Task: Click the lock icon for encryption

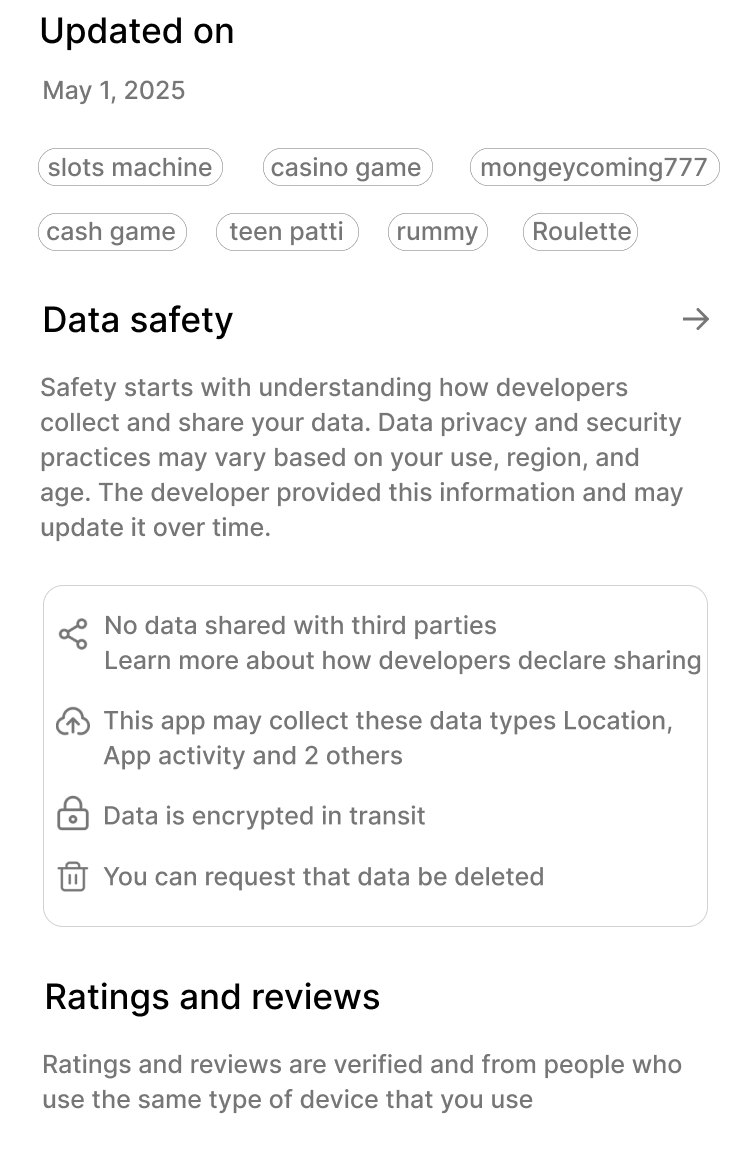Action: coord(74,814)
